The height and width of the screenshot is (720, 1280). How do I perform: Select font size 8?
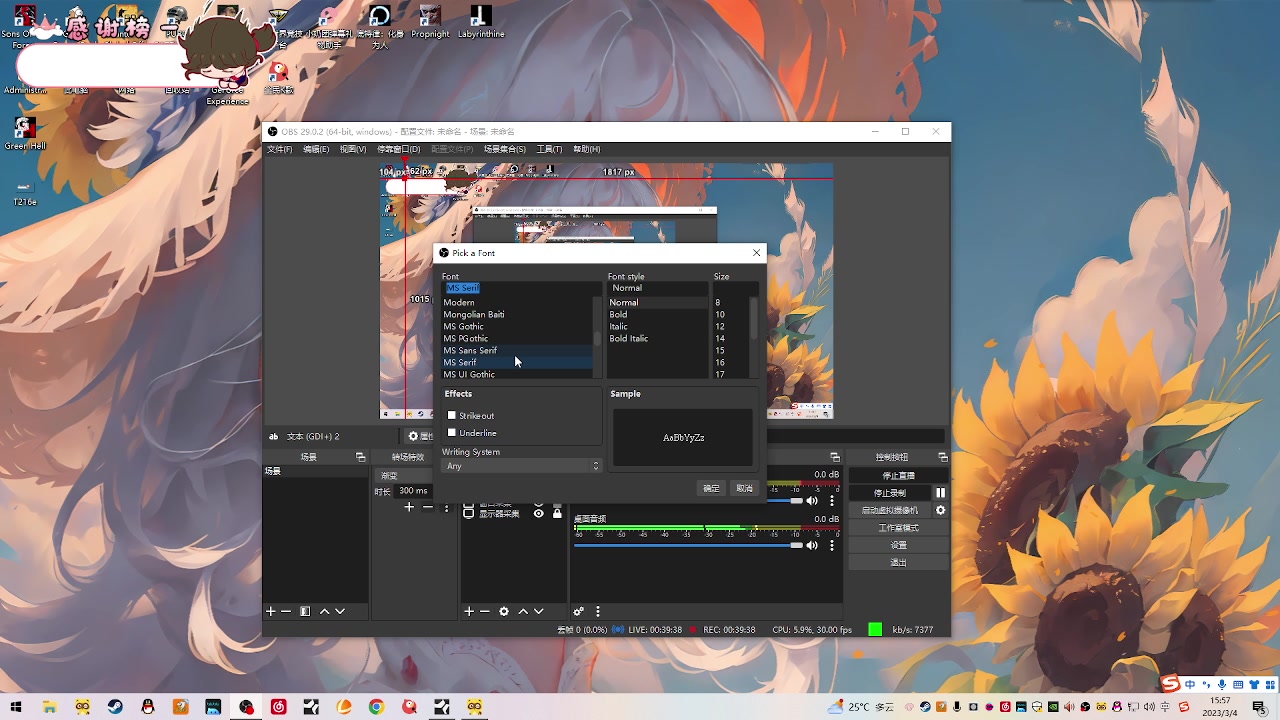pyautogui.click(x=731, y=302)
